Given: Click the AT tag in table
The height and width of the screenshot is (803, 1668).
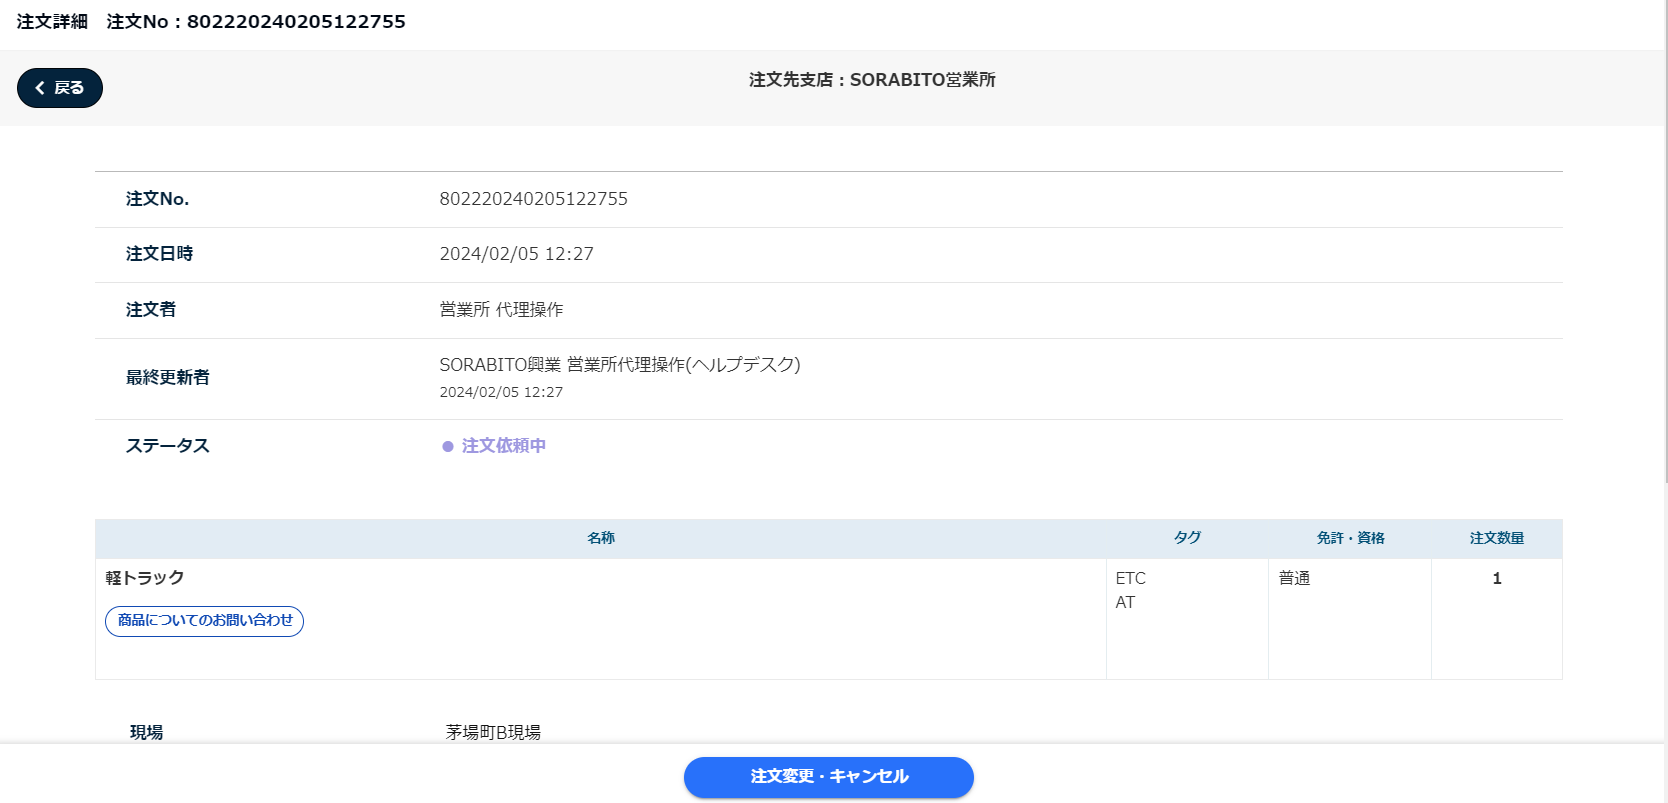Looking at the screenshot, I should pyautogui.click(x=1125, y=602).
